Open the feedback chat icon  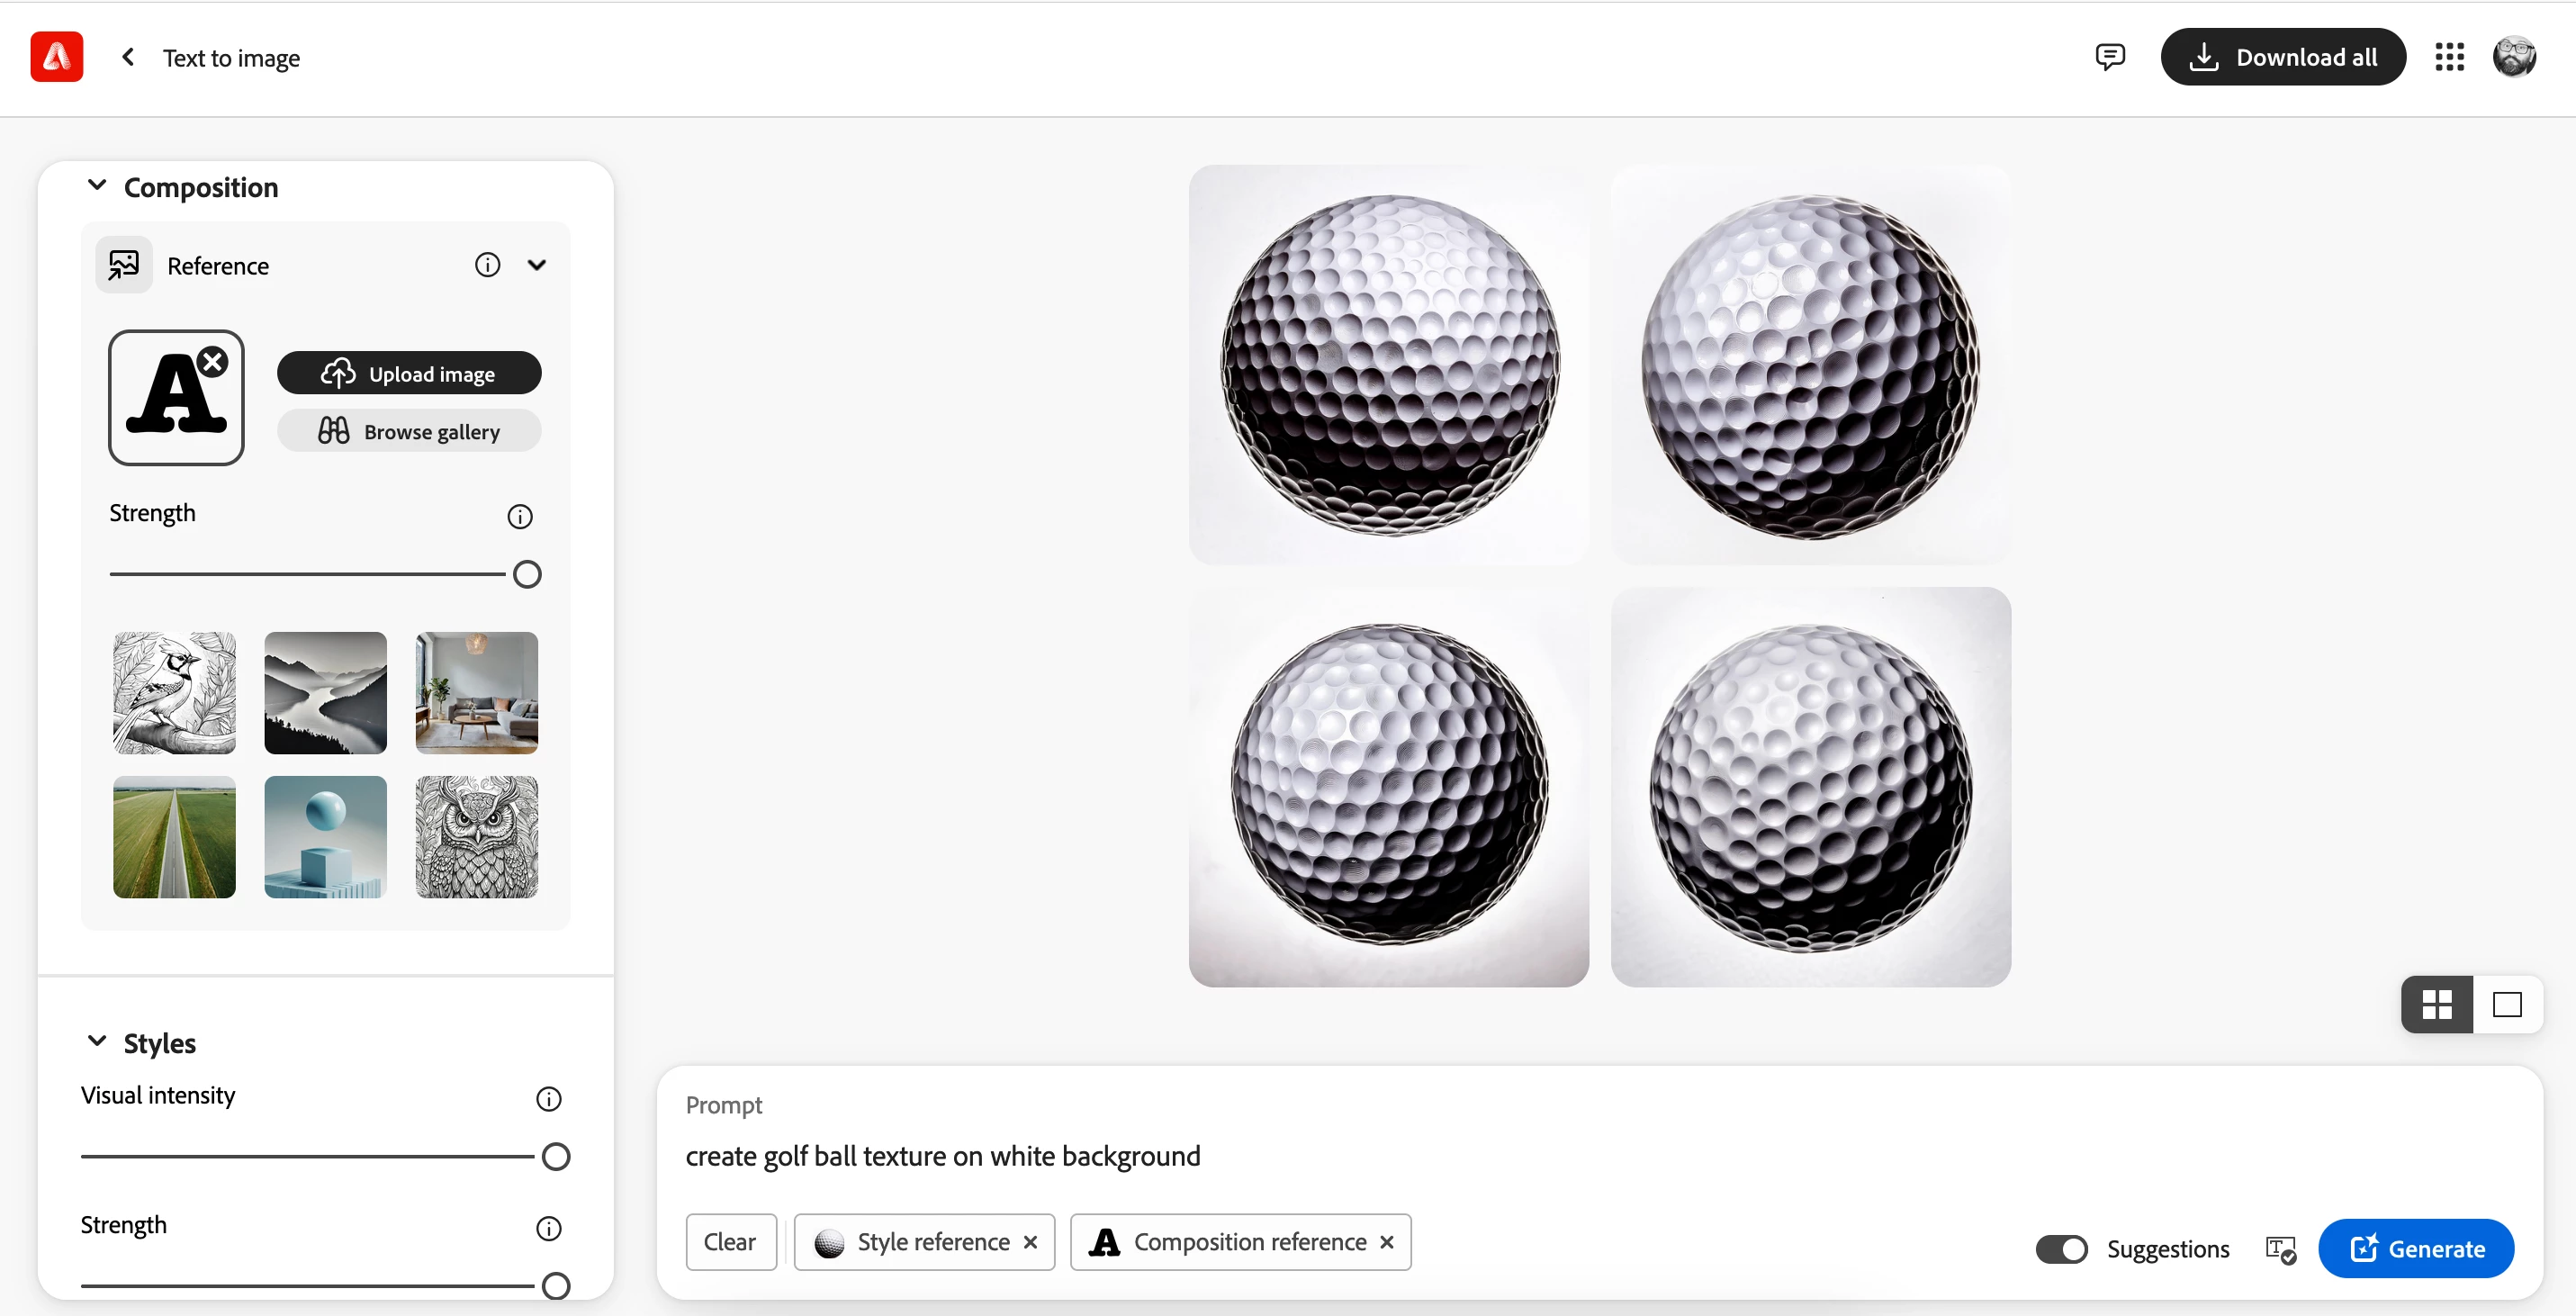coord(2109,57)
